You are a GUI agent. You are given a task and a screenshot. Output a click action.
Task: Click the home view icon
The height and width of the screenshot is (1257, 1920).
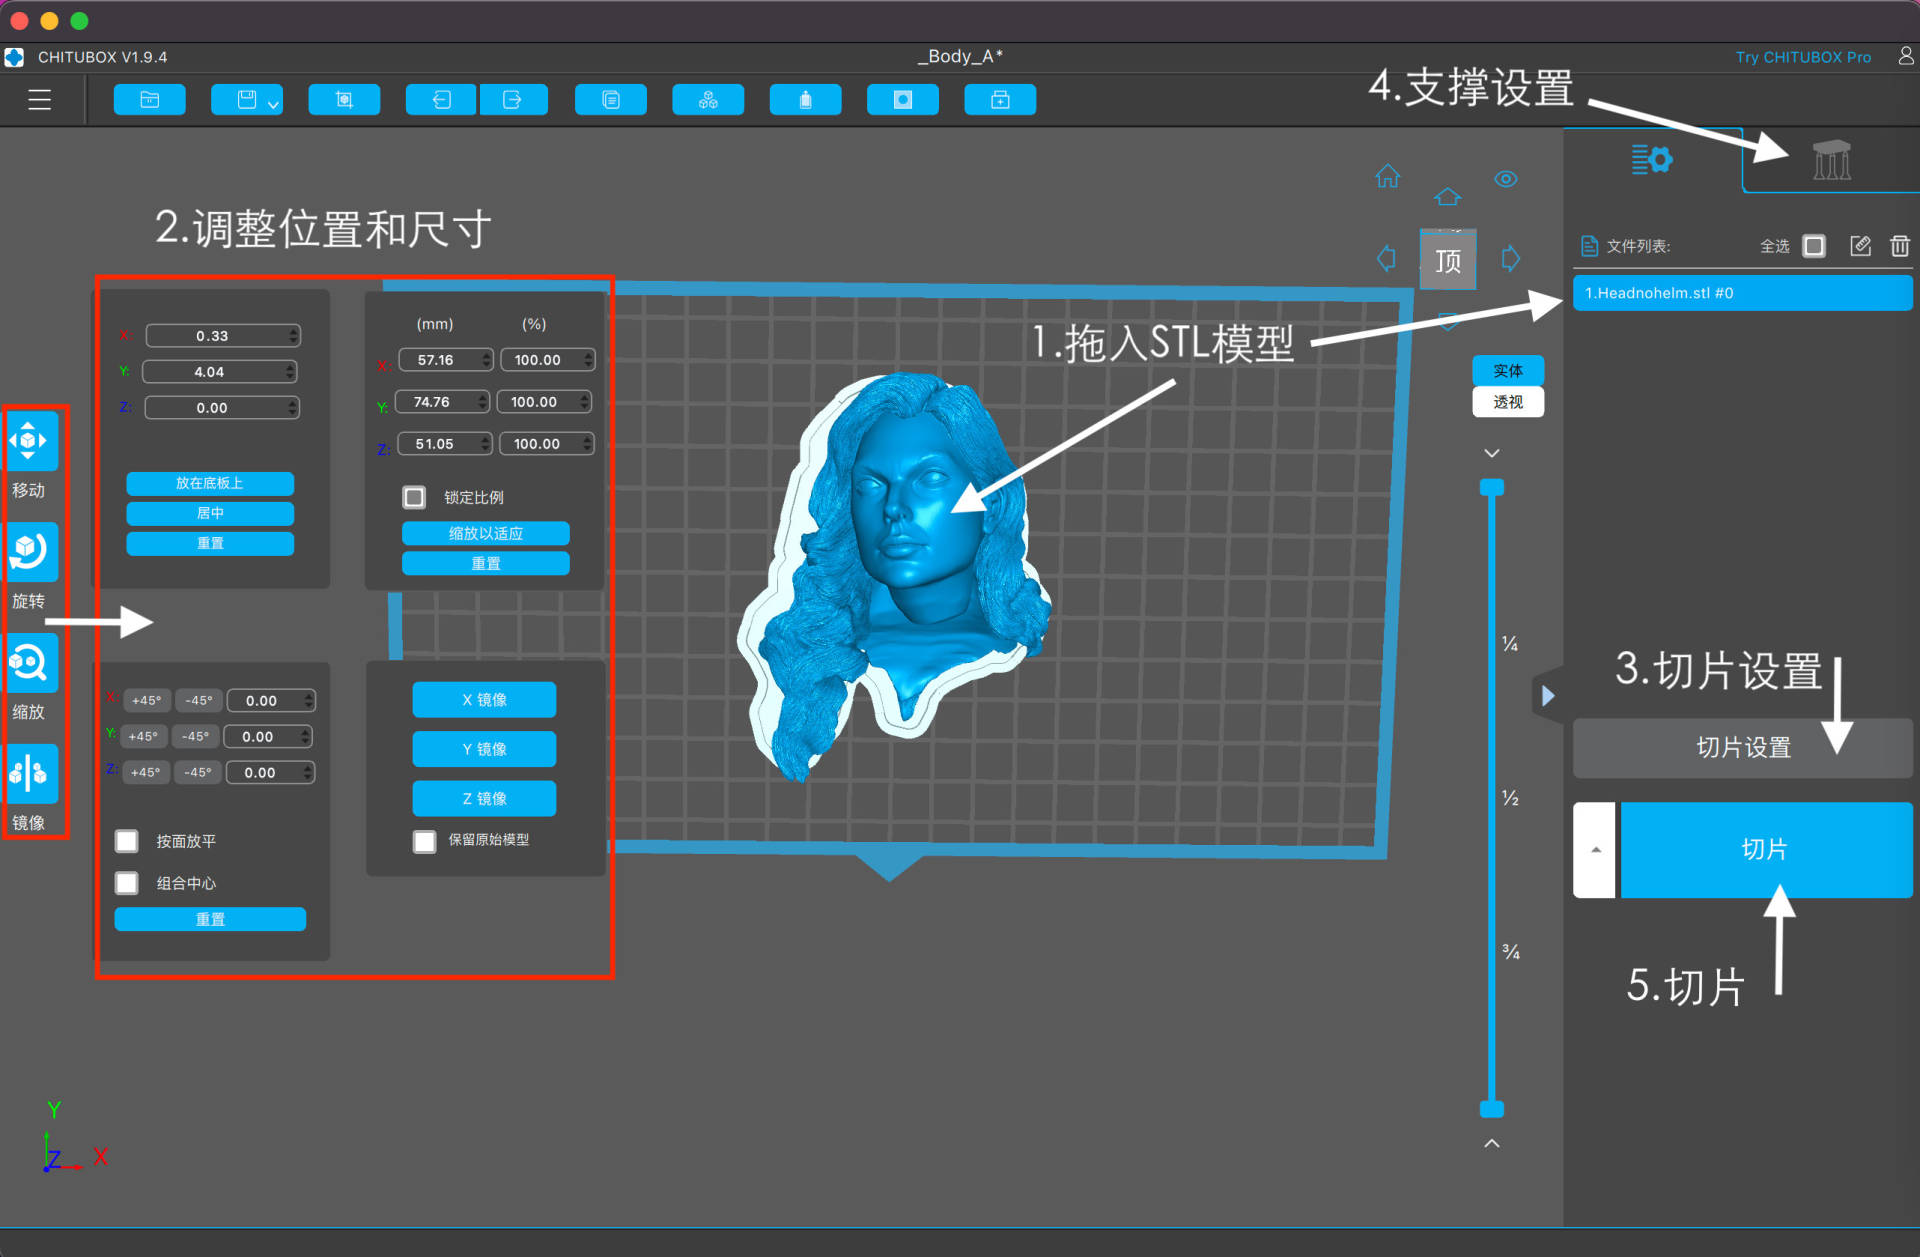[1387, 177]
